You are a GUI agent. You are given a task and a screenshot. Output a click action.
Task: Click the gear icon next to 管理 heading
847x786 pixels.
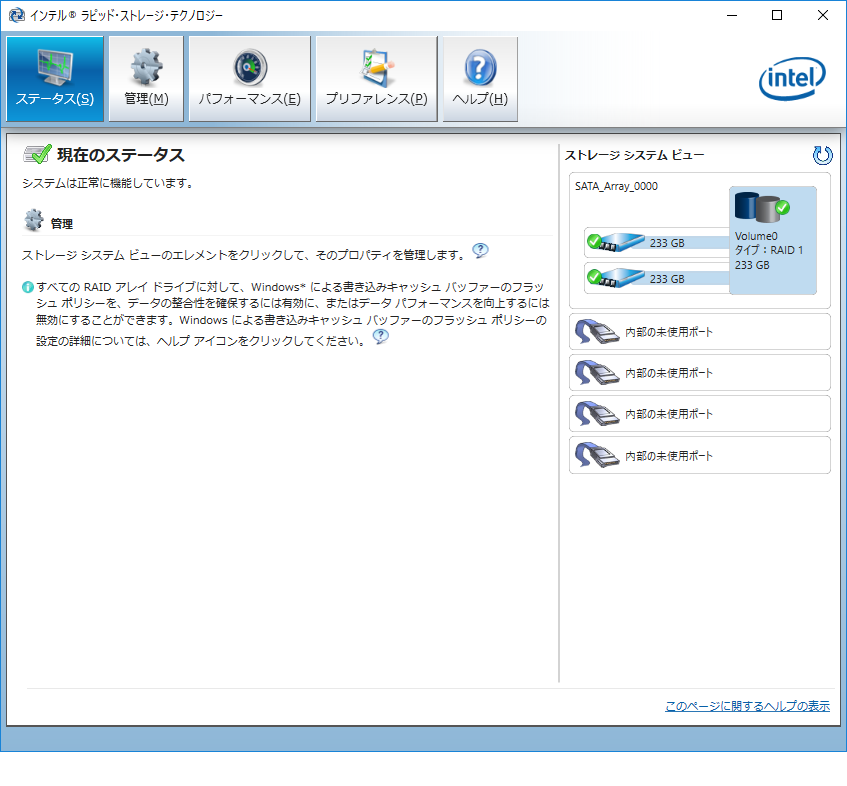coord(33,220)
